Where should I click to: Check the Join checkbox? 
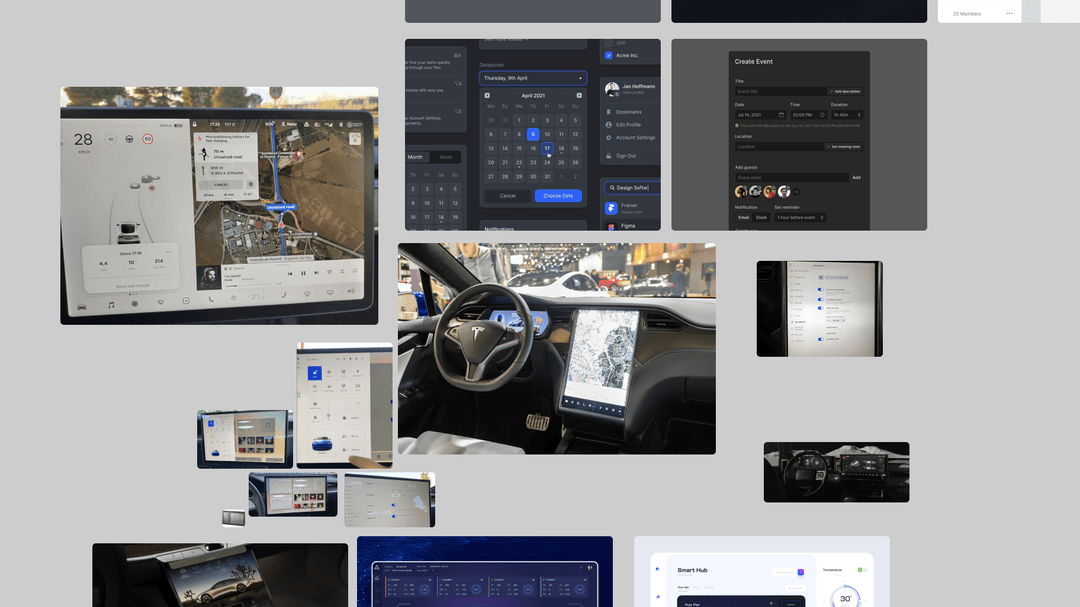(x=608, y=43)
